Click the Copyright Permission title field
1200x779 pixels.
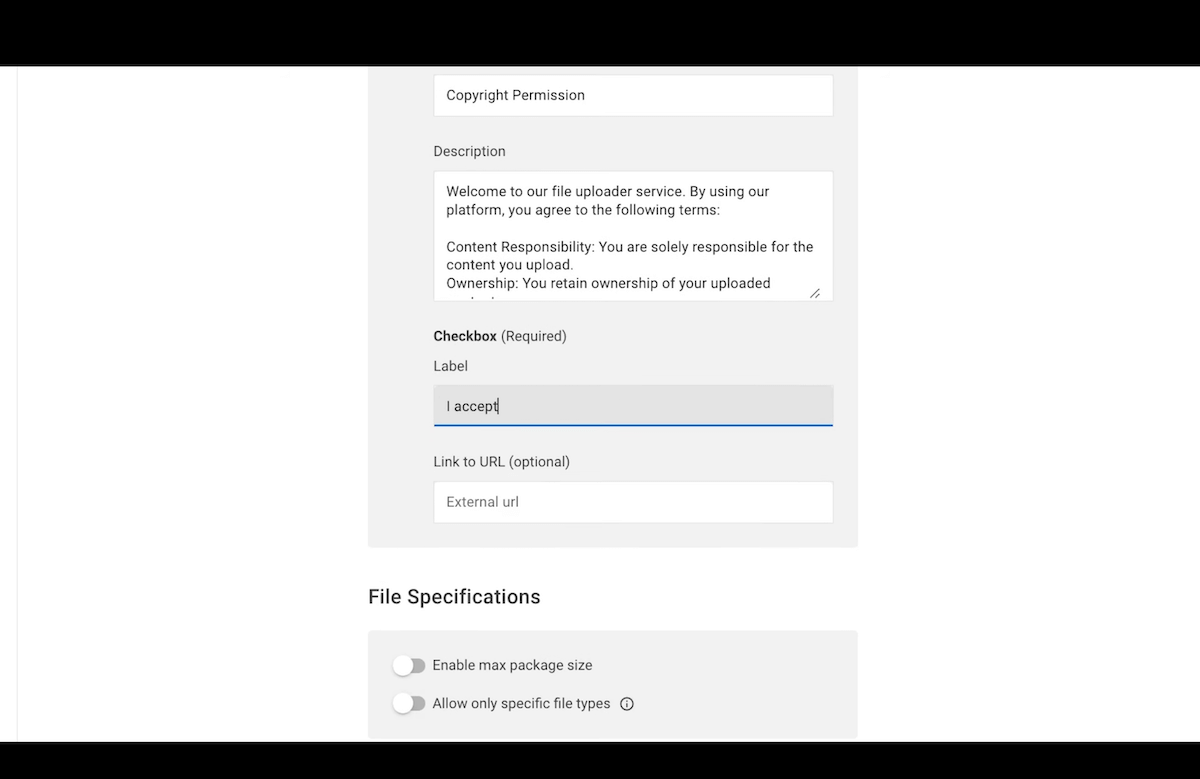633,95
